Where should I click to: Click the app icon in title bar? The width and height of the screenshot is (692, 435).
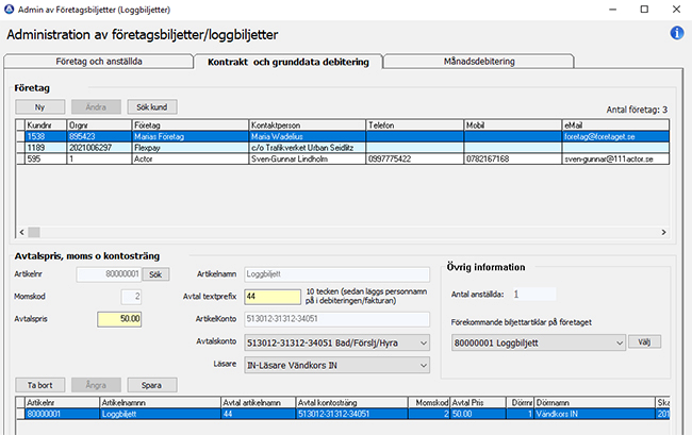pyautogui.click(x=9, y=9)
